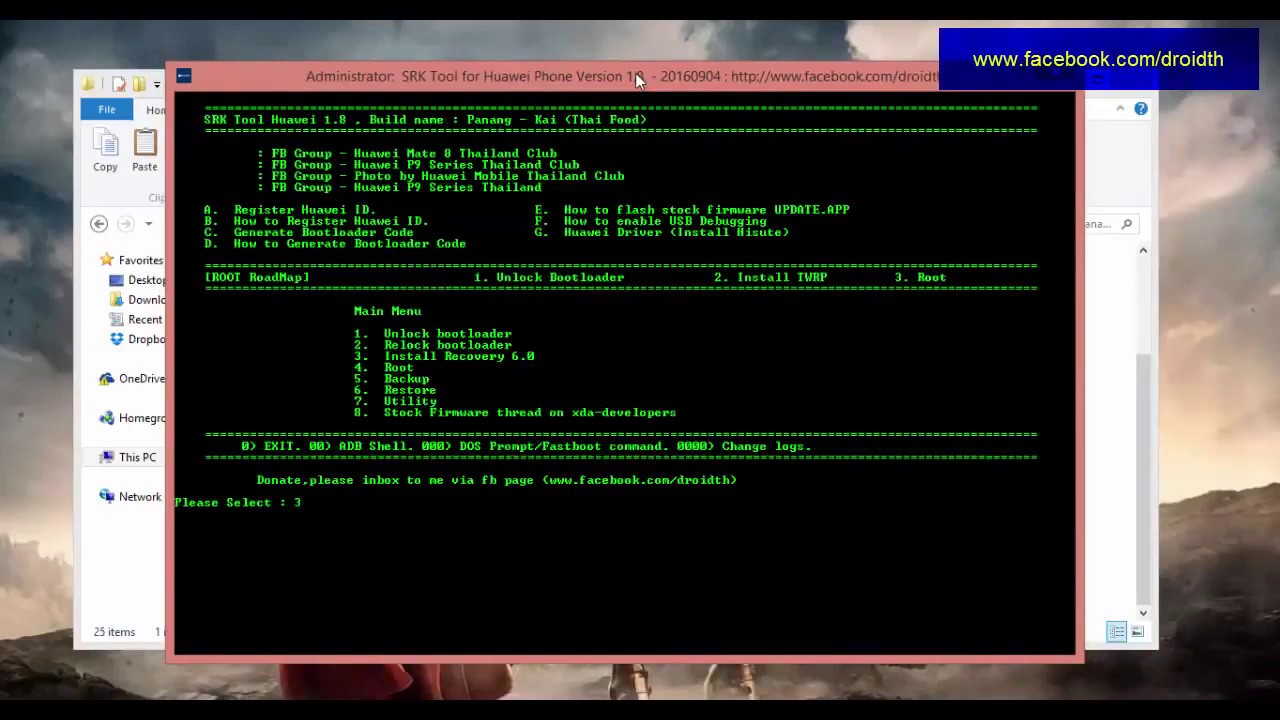1280x720 pixels.
Task: Click the '[ROOT RoadMap]' heading text
Action: tap(257, 277)
